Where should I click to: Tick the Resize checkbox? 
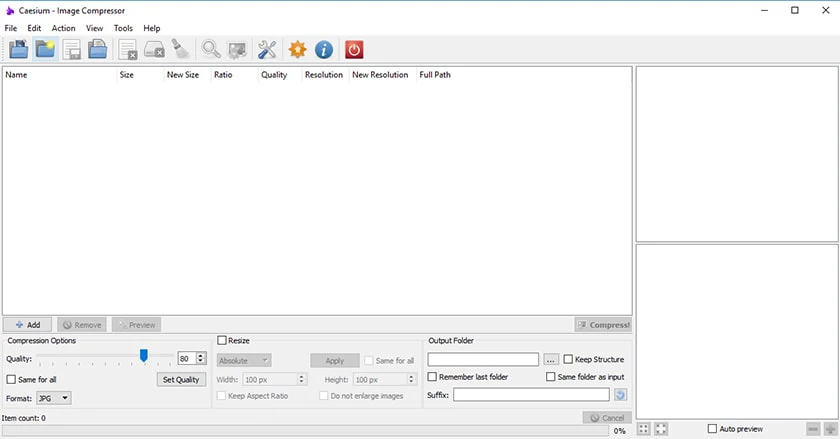[222, 340]
